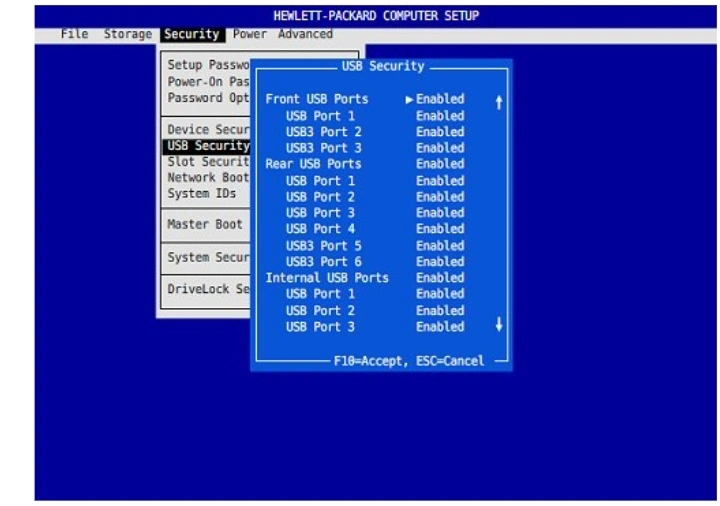Select the USB3 Port 6 label
Screen dimensions: 720x506
click(x=324, y=262)
